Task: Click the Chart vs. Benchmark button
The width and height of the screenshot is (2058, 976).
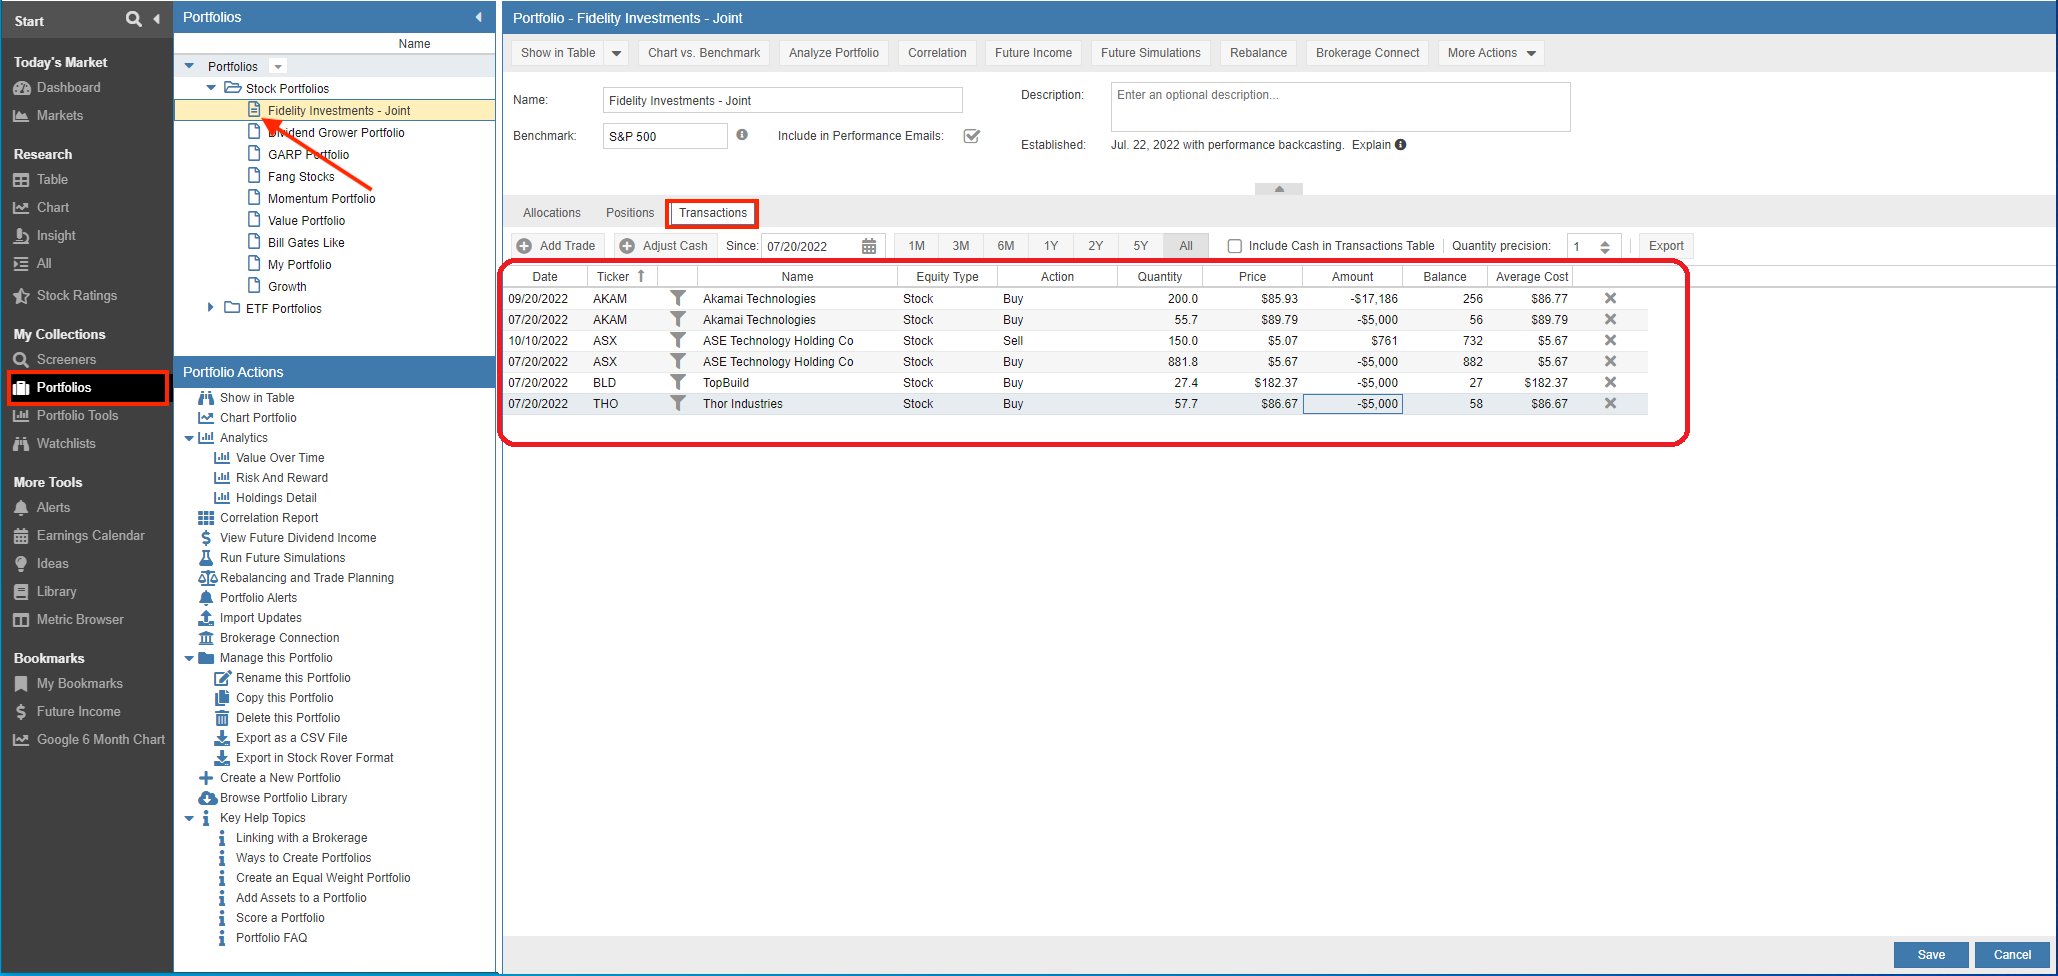Action: 704,53
